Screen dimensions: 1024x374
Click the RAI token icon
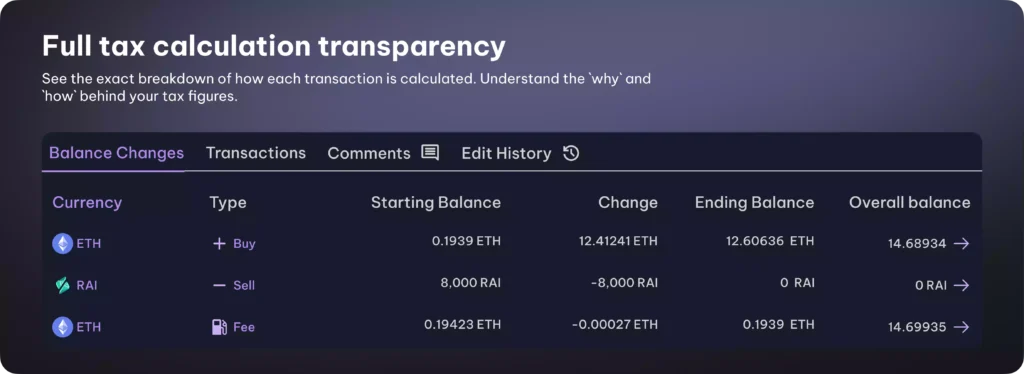(x=63, y=285)
